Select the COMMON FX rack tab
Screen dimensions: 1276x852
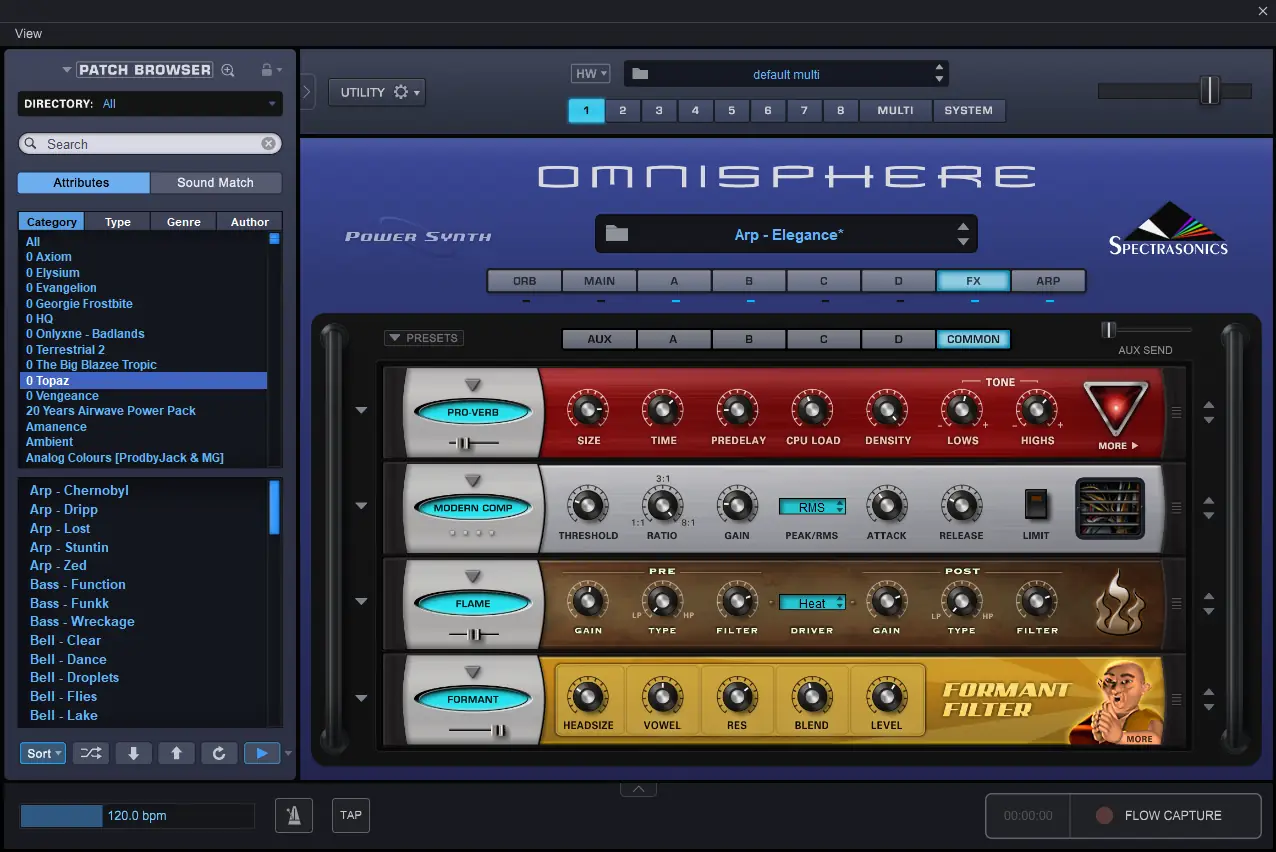(973, 339)
